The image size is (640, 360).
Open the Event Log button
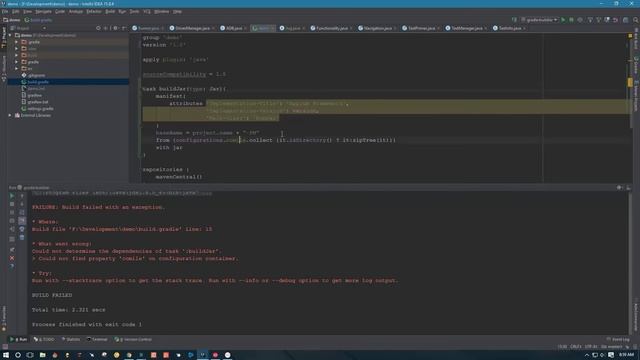coord(618,339)
